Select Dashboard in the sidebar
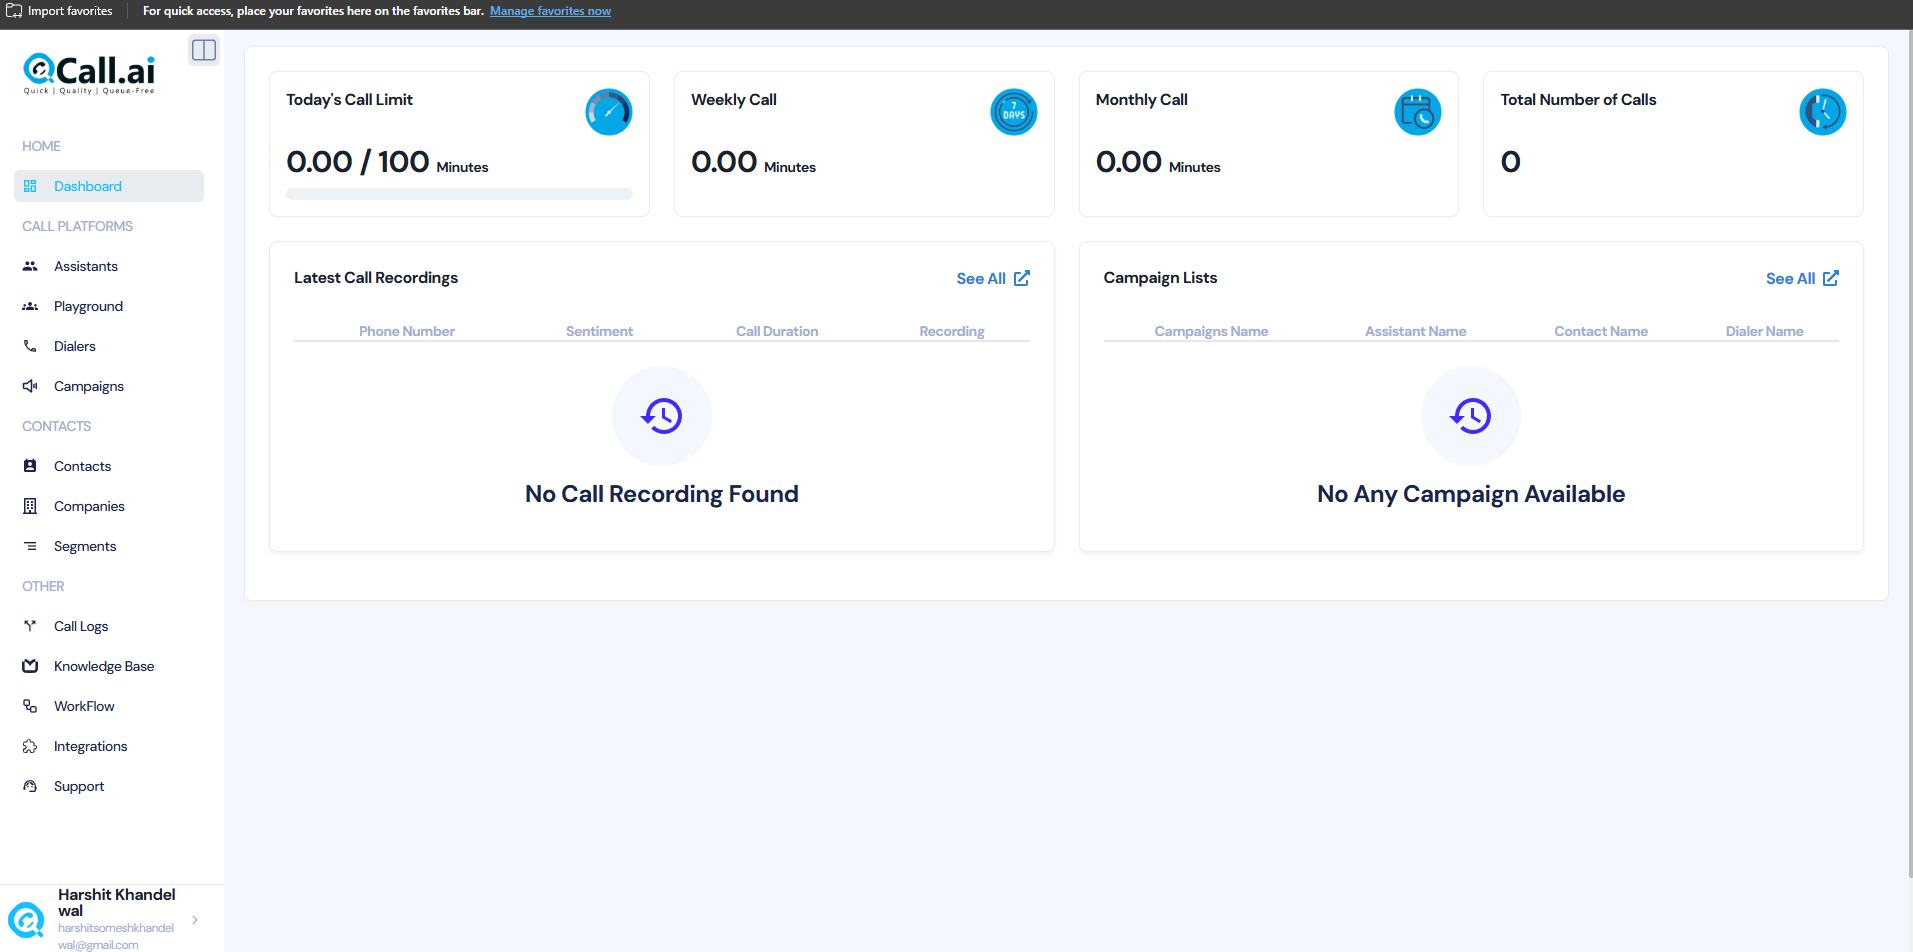 [x=88, y=186]
